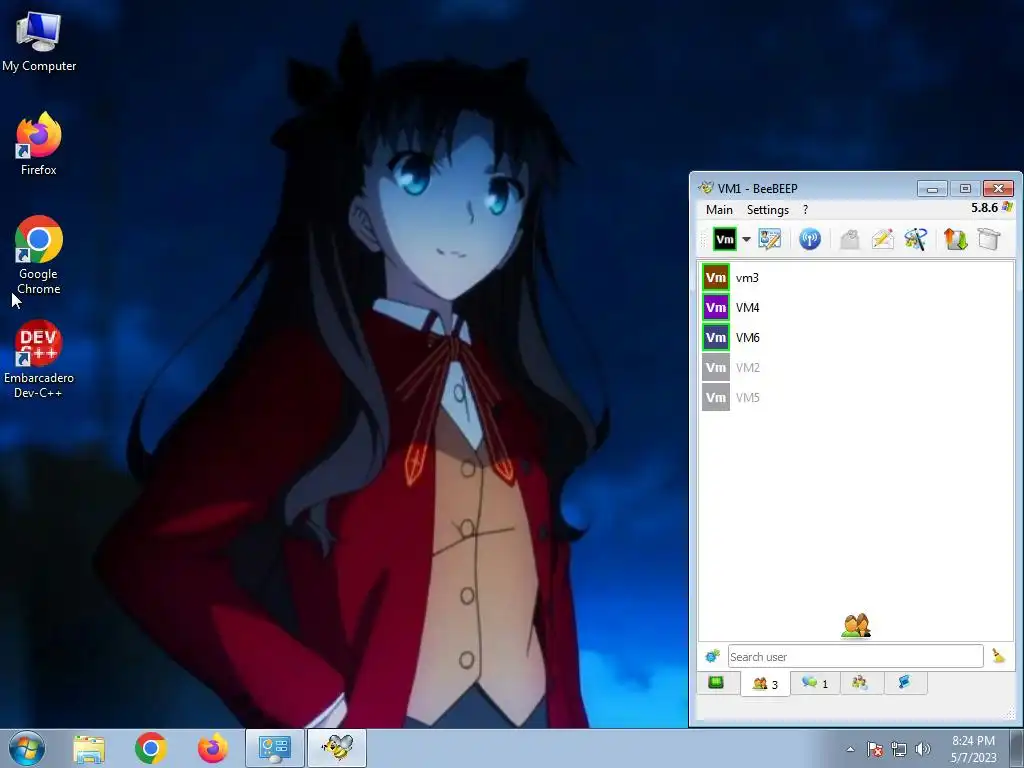Open Embarcadero Dev-C++ desktop shortcut
This screenshot has height=768, width=1024.
(x=39, y=359)
